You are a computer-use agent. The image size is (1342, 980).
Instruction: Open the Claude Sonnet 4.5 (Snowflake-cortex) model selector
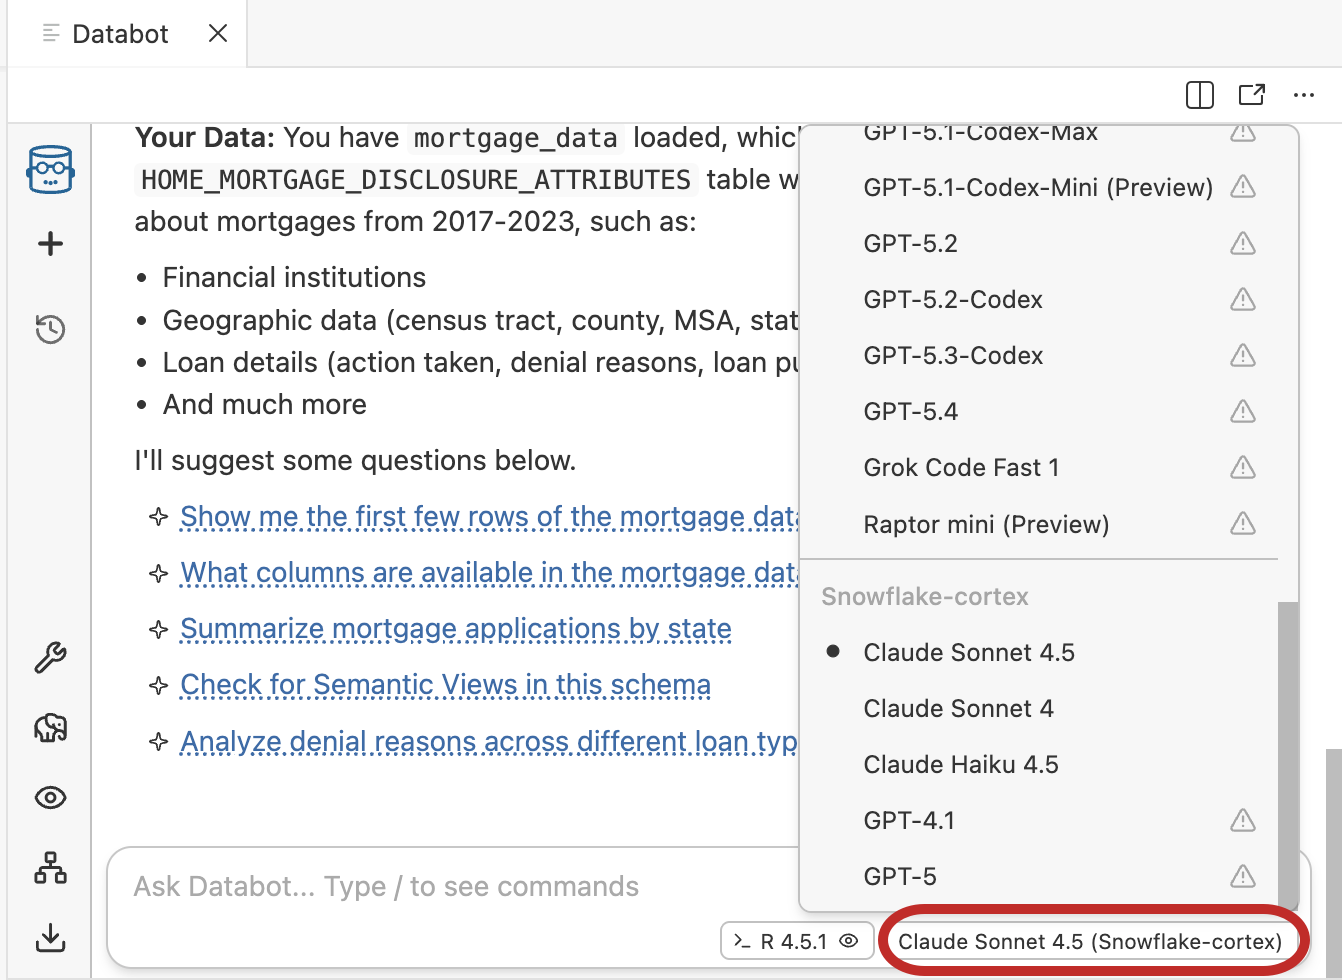[1089, 942]
